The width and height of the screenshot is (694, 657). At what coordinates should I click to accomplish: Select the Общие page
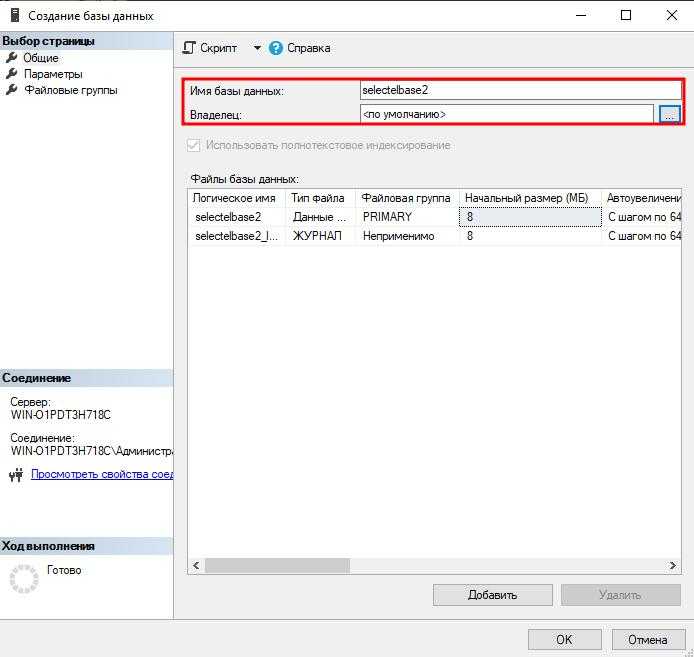[x=40, y=58]
